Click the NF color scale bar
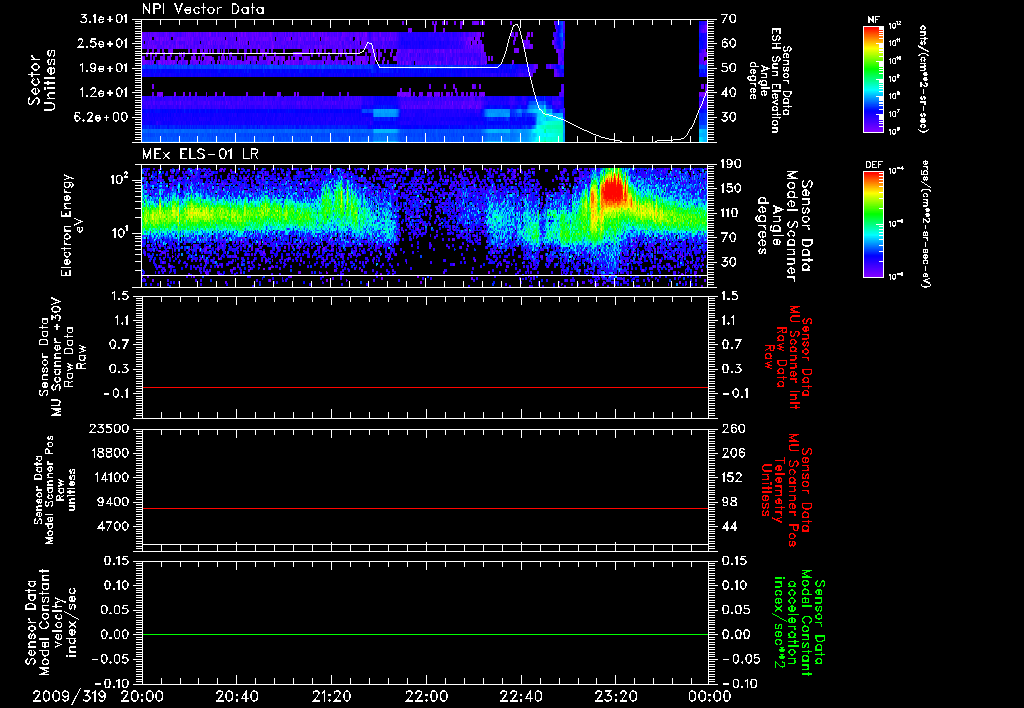The width and height of the screenshot is (1024, 708). tap(874, 79)
